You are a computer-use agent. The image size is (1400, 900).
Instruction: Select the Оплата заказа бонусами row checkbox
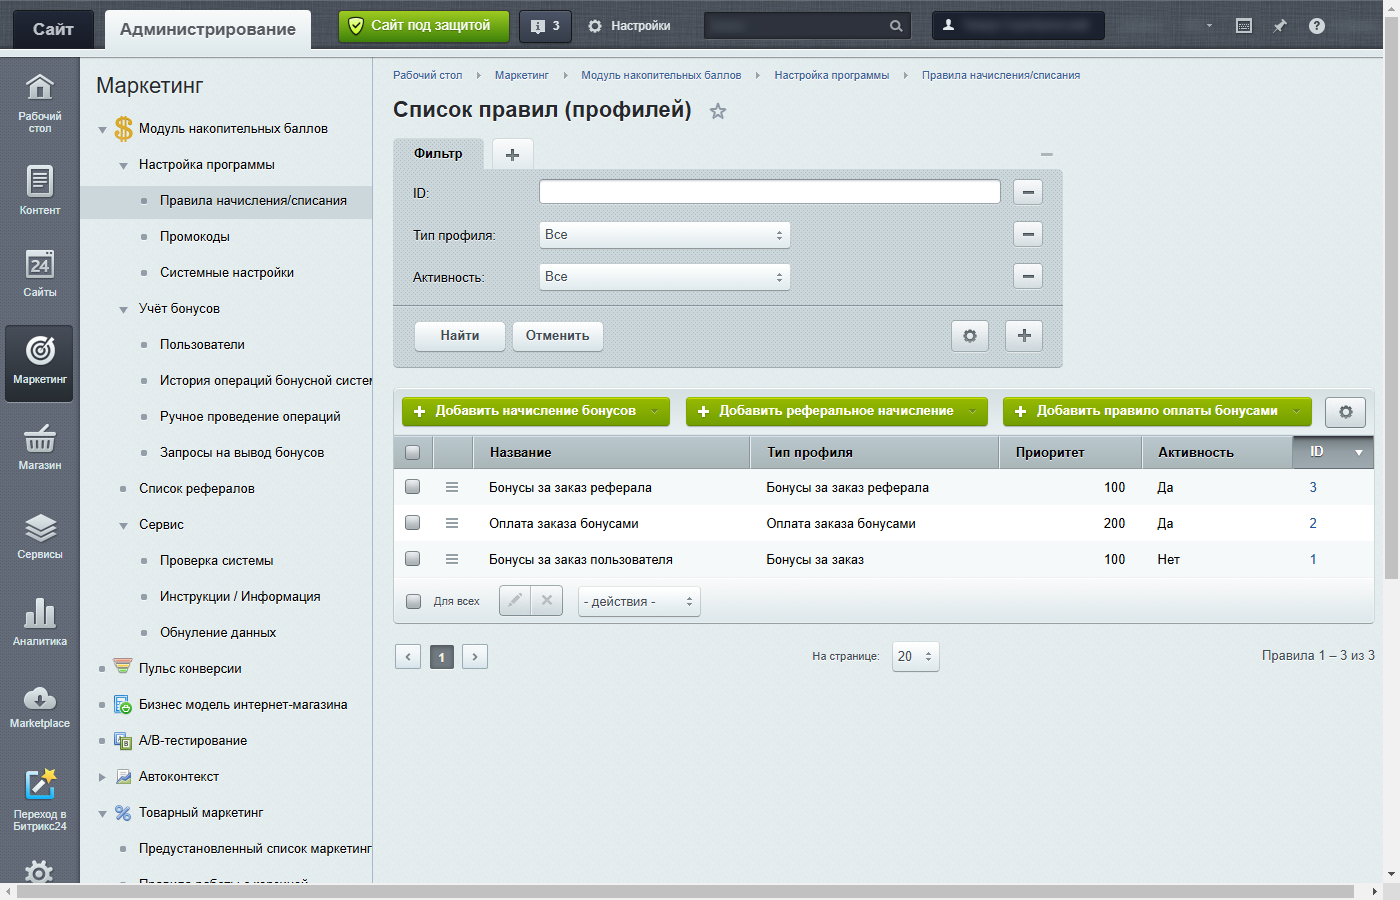click(413, 523)
